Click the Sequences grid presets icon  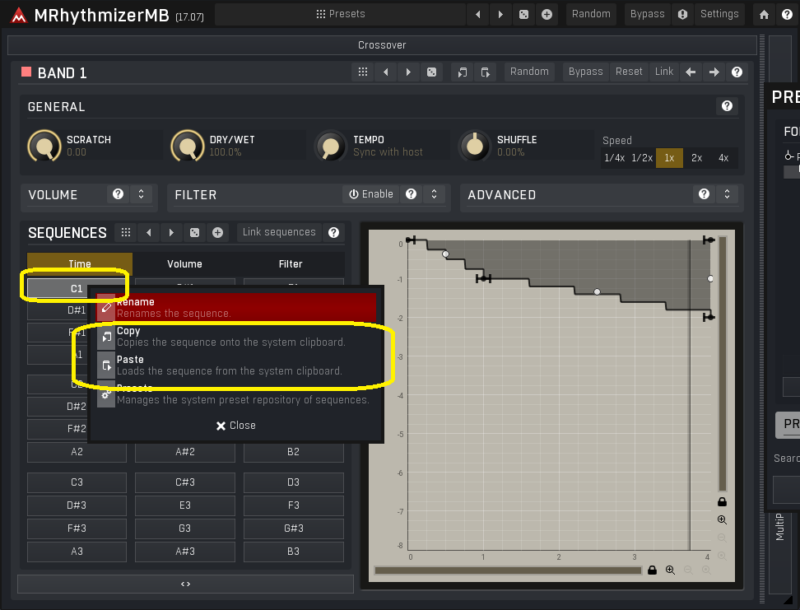(125, 232)
